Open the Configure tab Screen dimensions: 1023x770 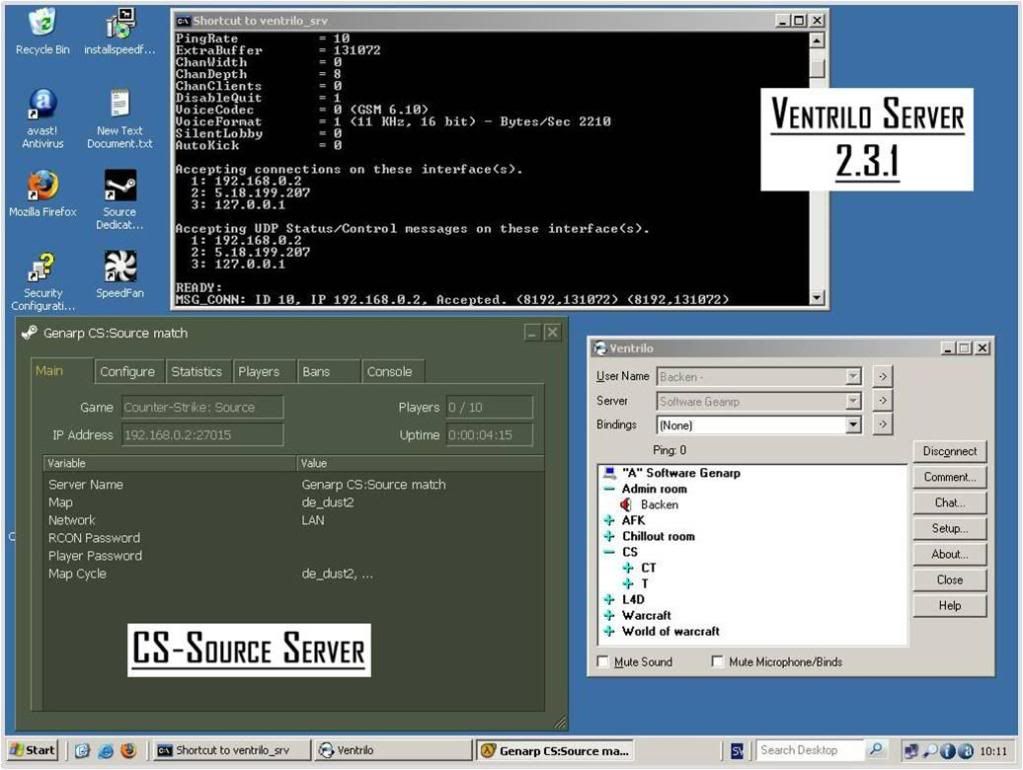click(x=128, y=371)
